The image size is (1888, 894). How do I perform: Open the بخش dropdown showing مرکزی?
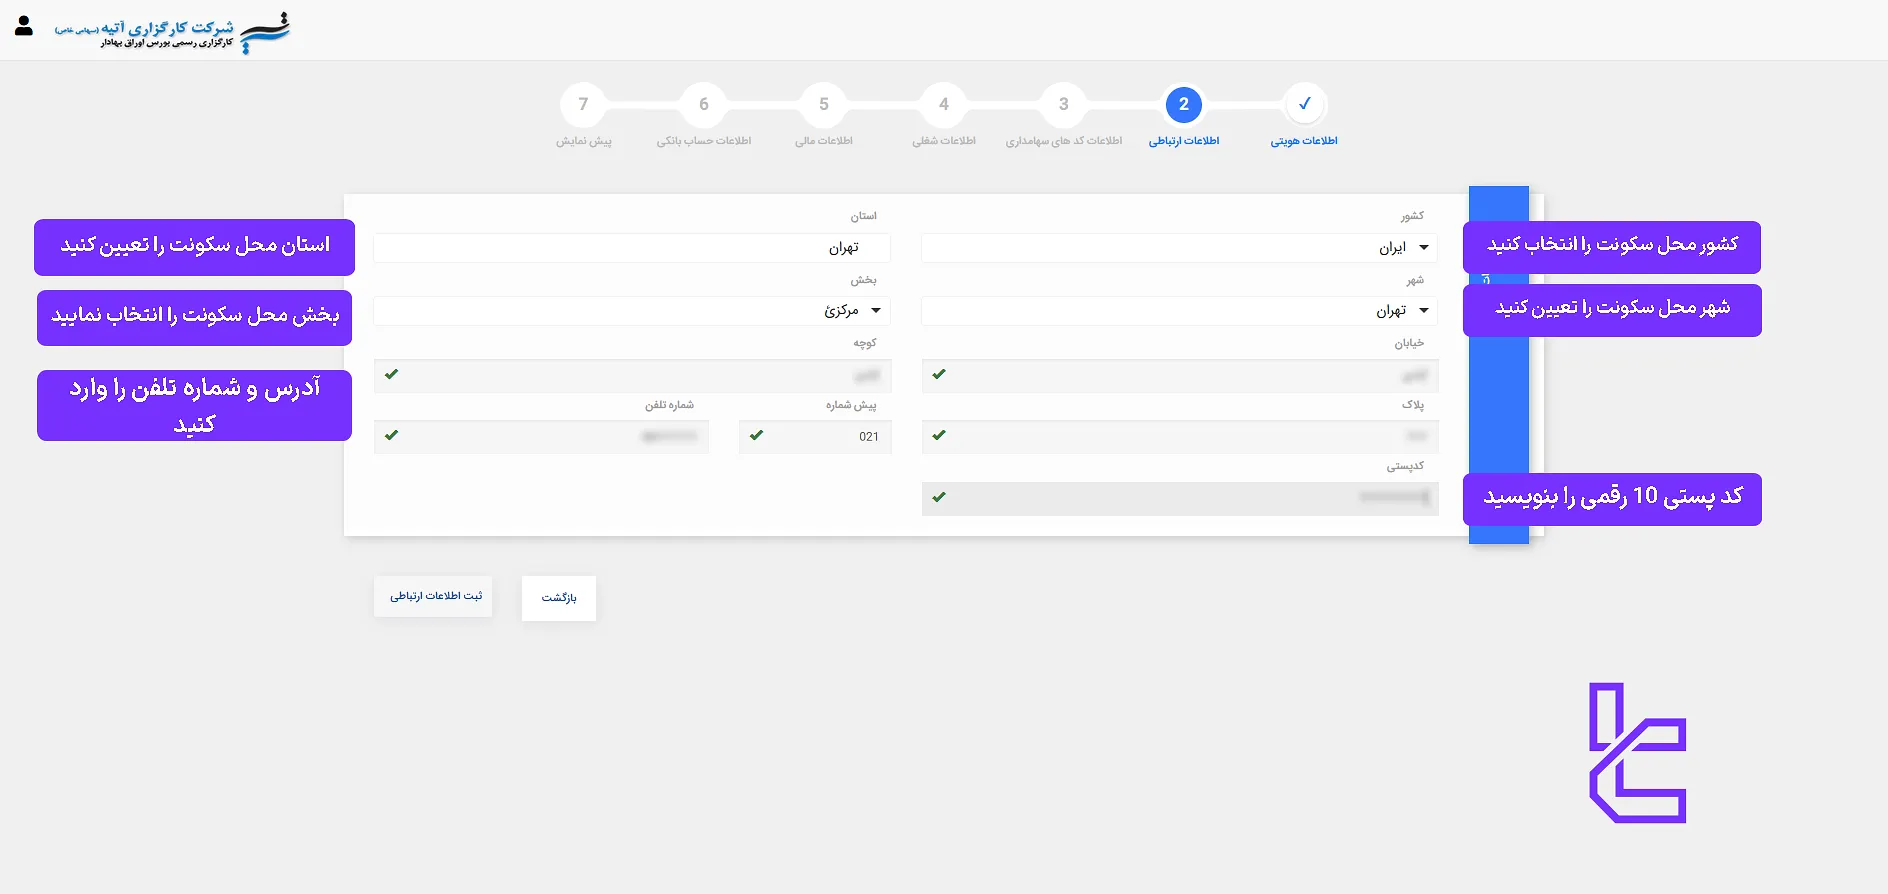[x=632, y=311]
